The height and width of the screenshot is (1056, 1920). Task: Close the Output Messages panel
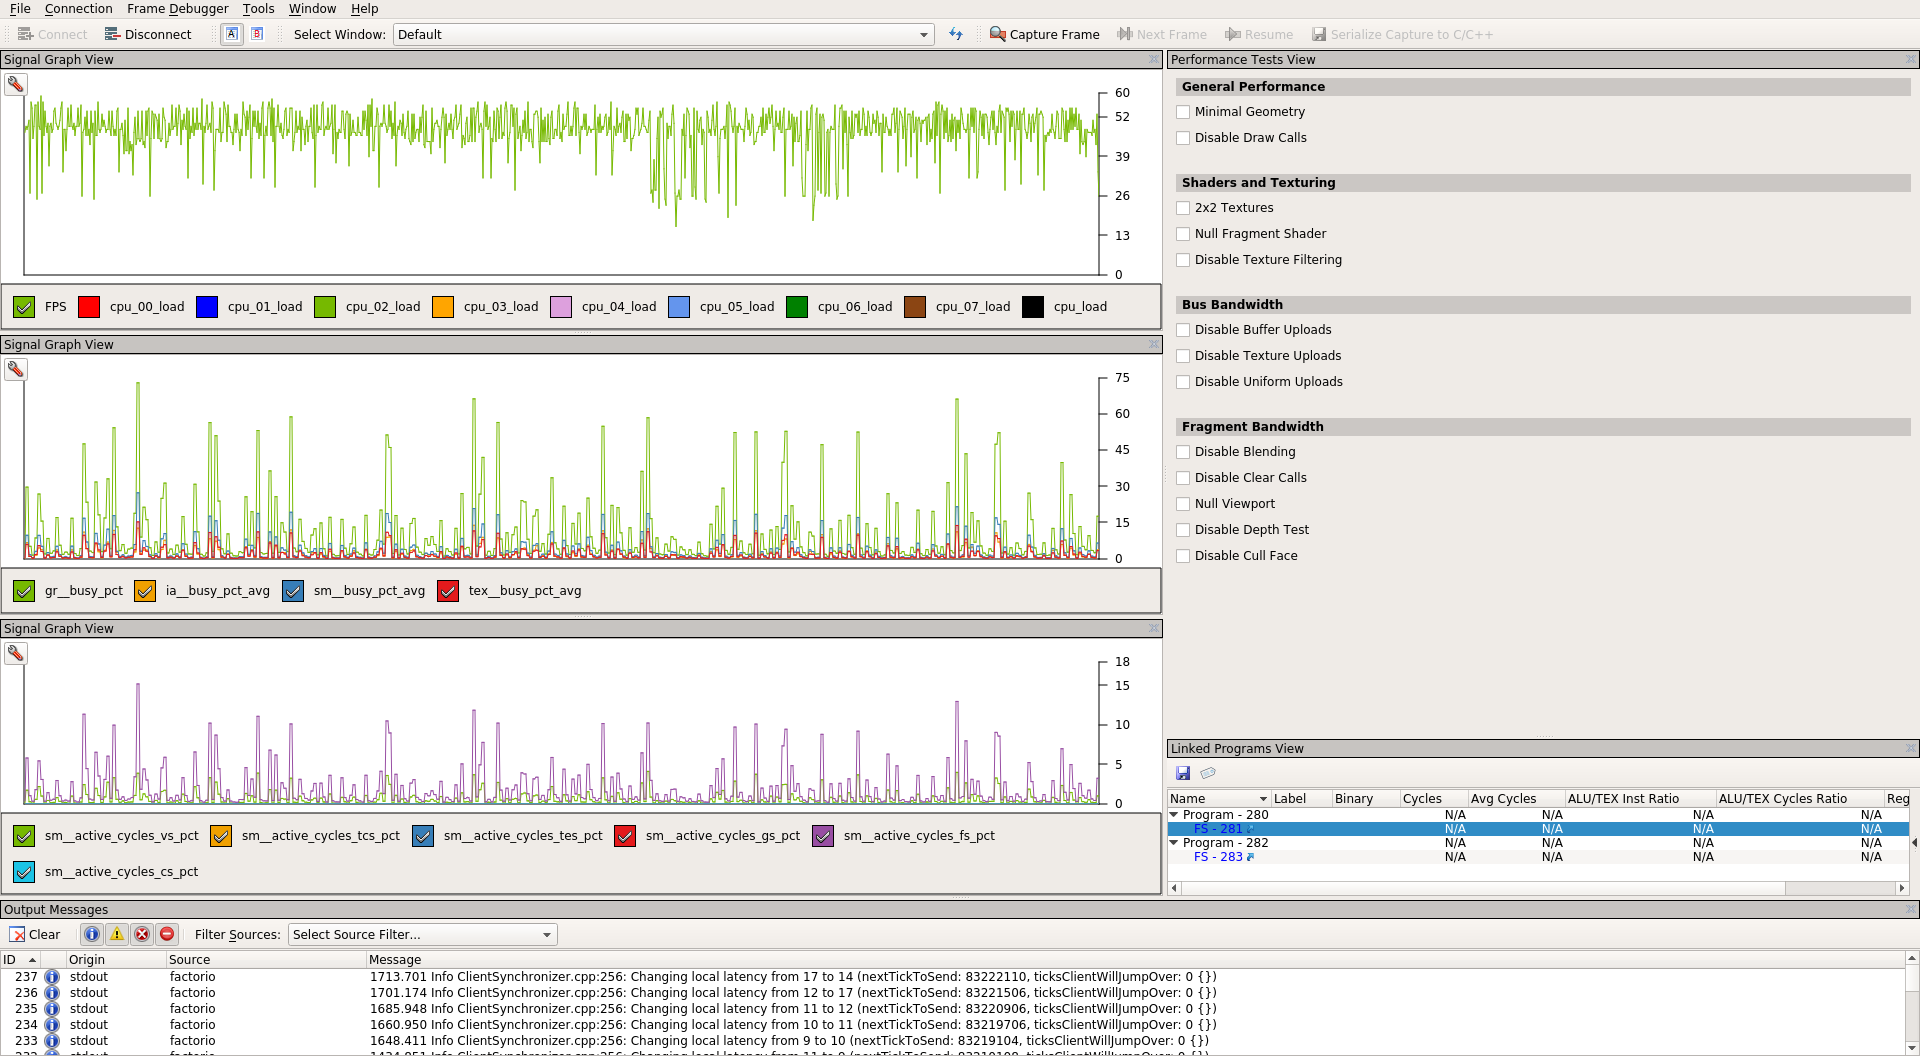coord(1911,909)
